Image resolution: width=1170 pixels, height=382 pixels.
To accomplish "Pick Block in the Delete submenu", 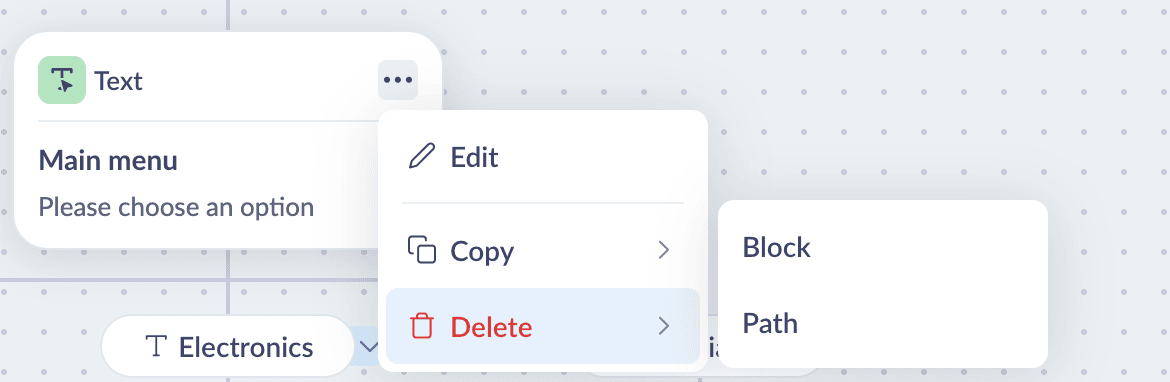I will 883,247.
